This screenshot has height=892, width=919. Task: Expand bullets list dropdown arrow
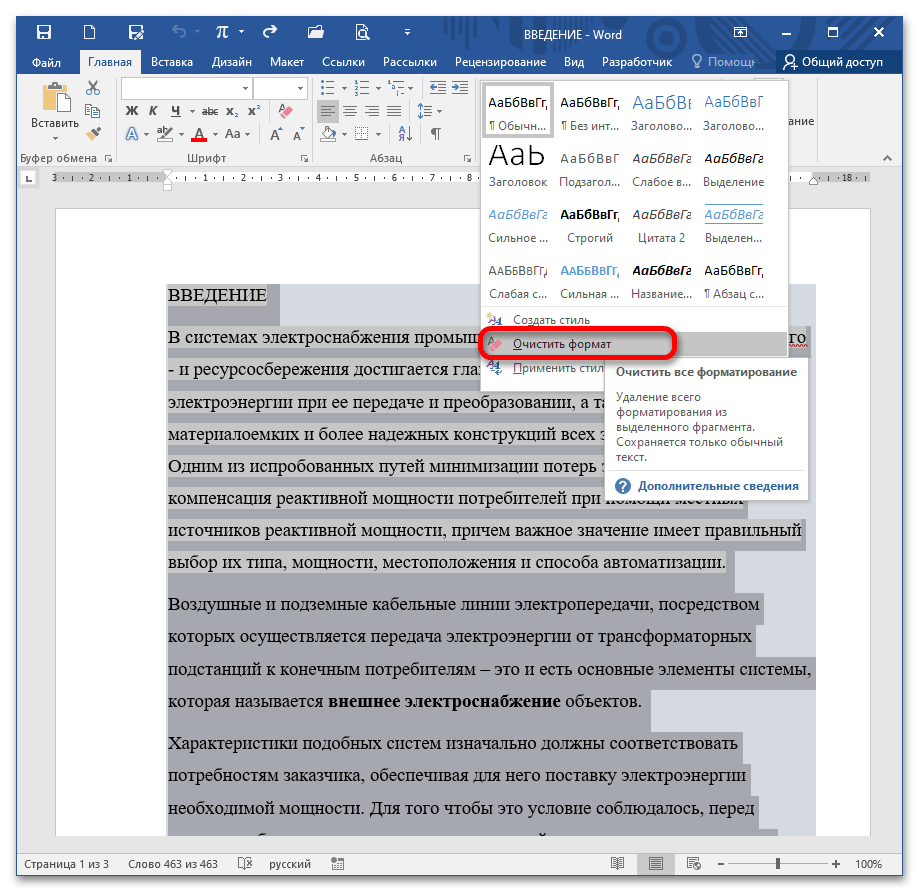(344, 88)
